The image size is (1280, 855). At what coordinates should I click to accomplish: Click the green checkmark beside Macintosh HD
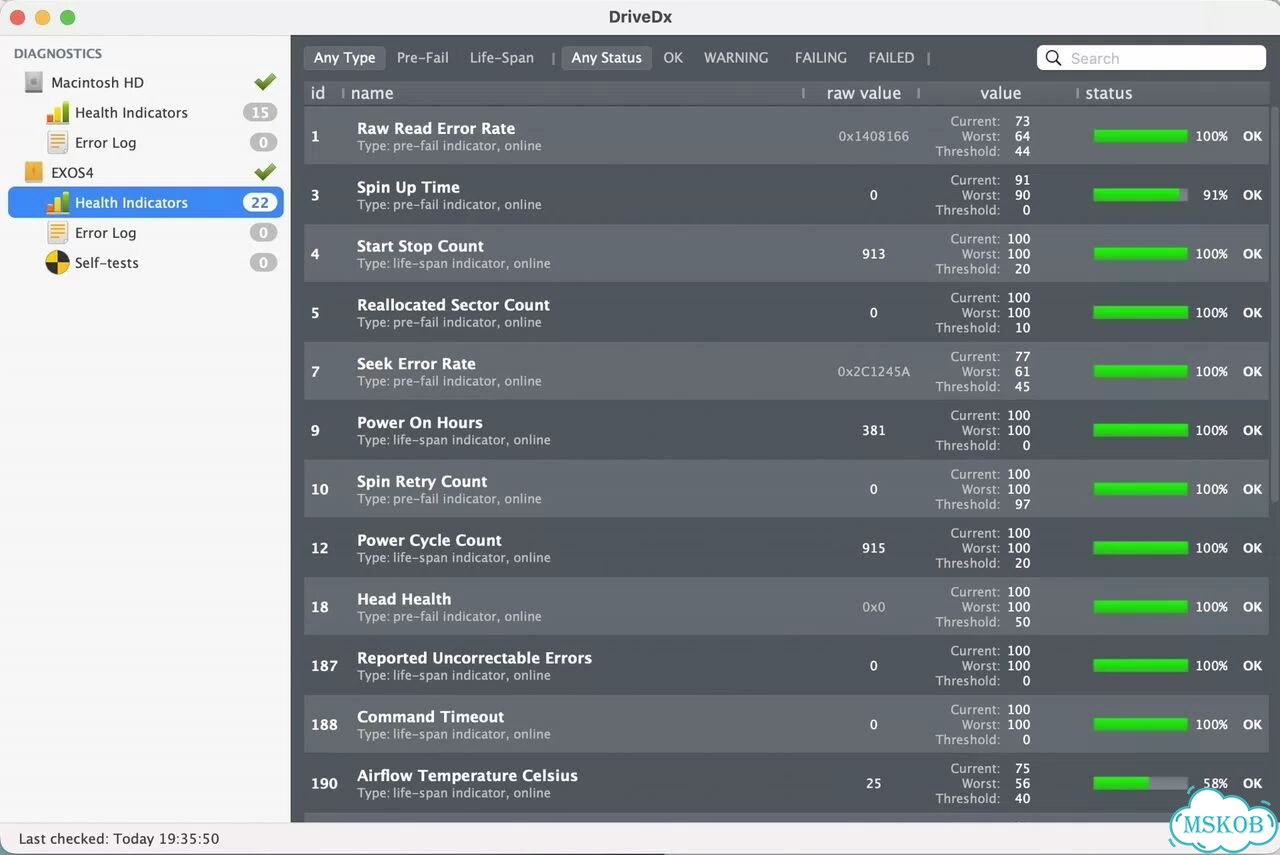[x=265, y=82]
